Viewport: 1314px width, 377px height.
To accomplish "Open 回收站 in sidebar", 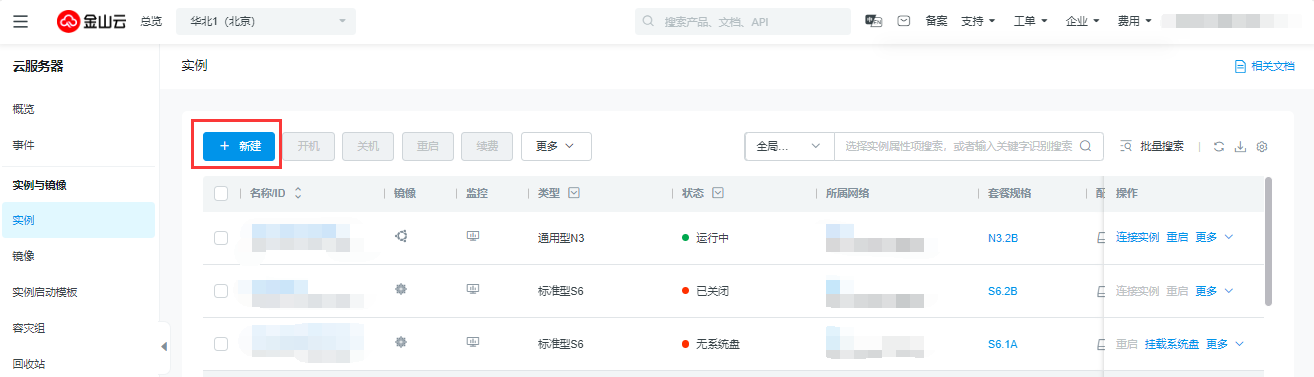I will pyautogui.click(x=30, y=364).
